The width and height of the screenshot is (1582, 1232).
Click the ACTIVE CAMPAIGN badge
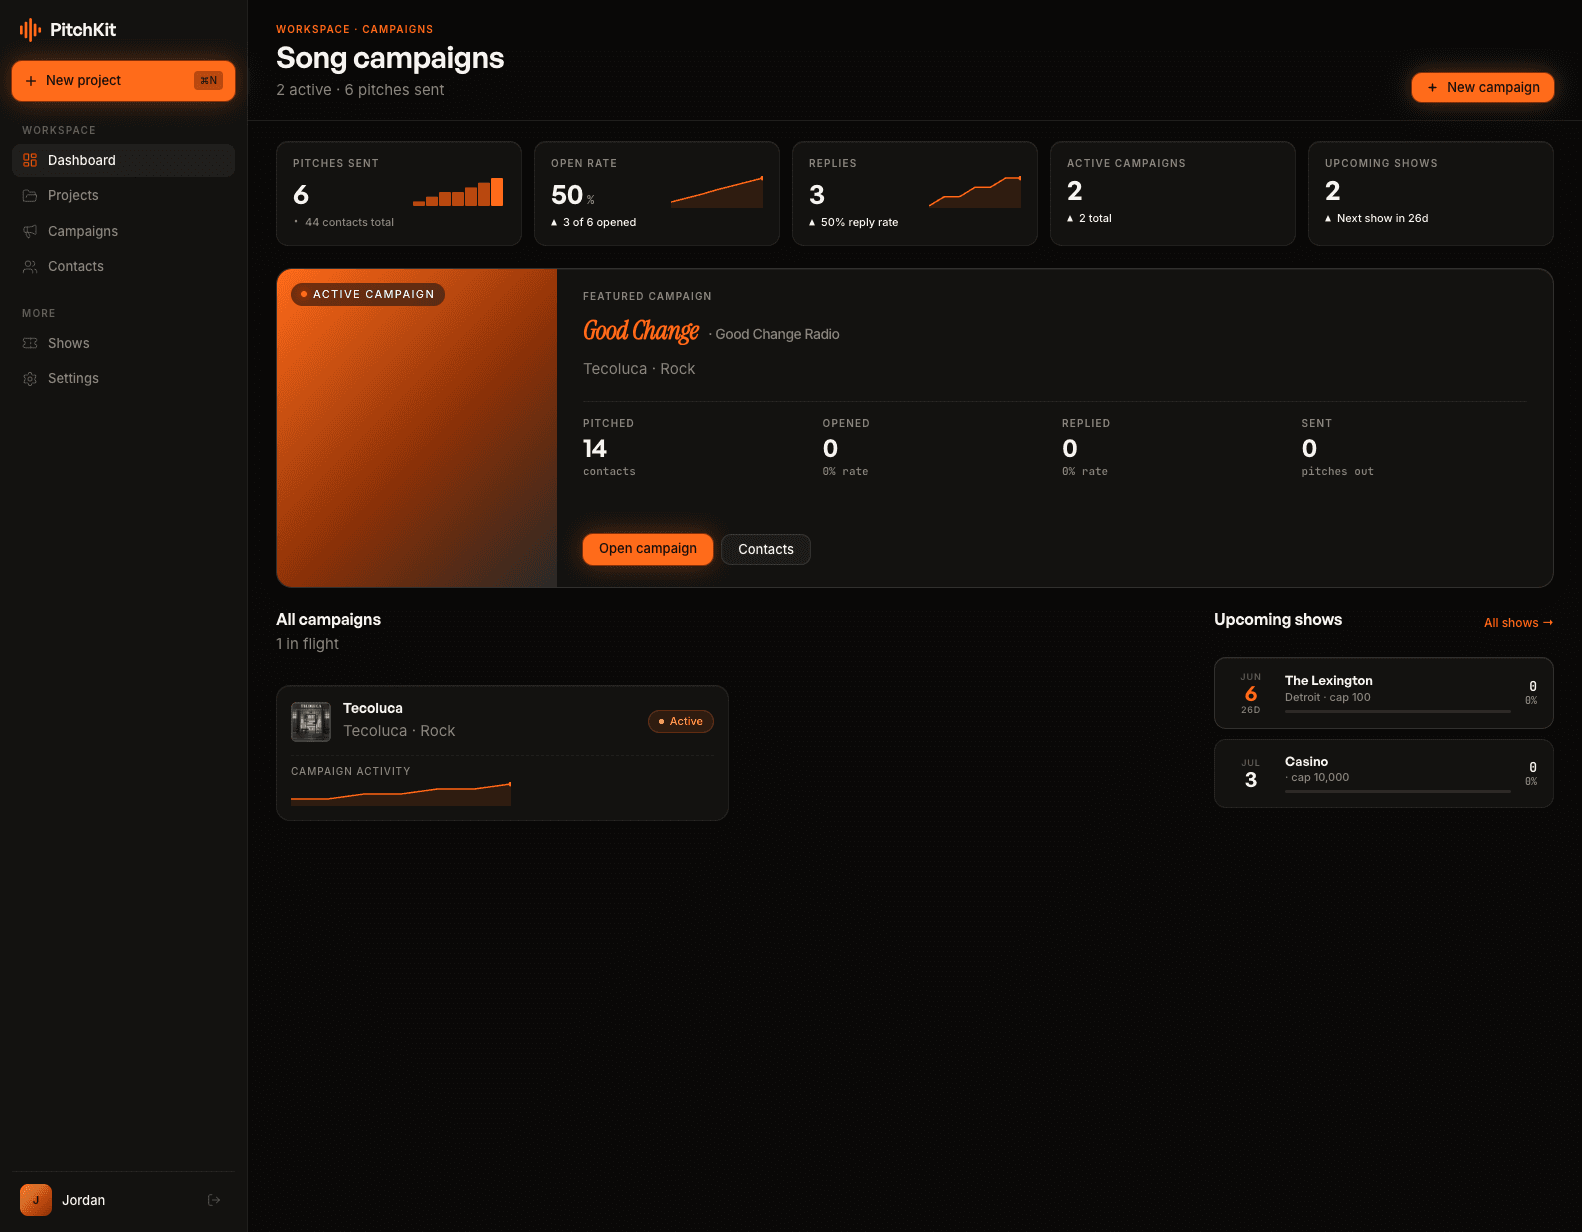point(368,294)
